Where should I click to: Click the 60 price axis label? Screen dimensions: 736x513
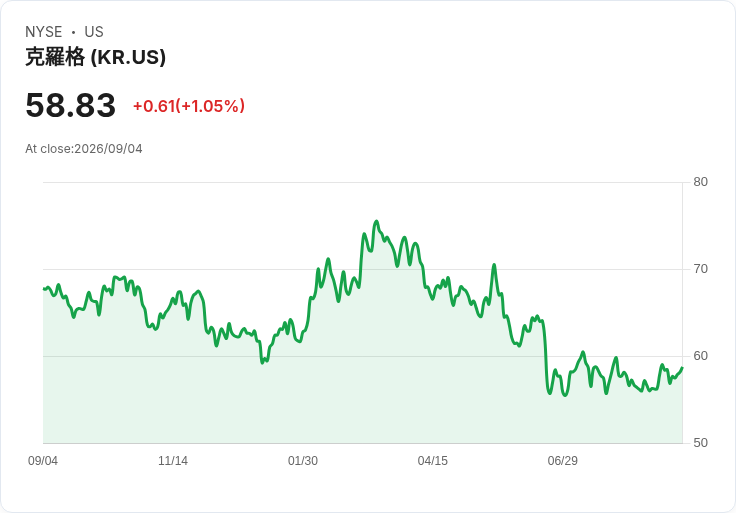point(700,356)
